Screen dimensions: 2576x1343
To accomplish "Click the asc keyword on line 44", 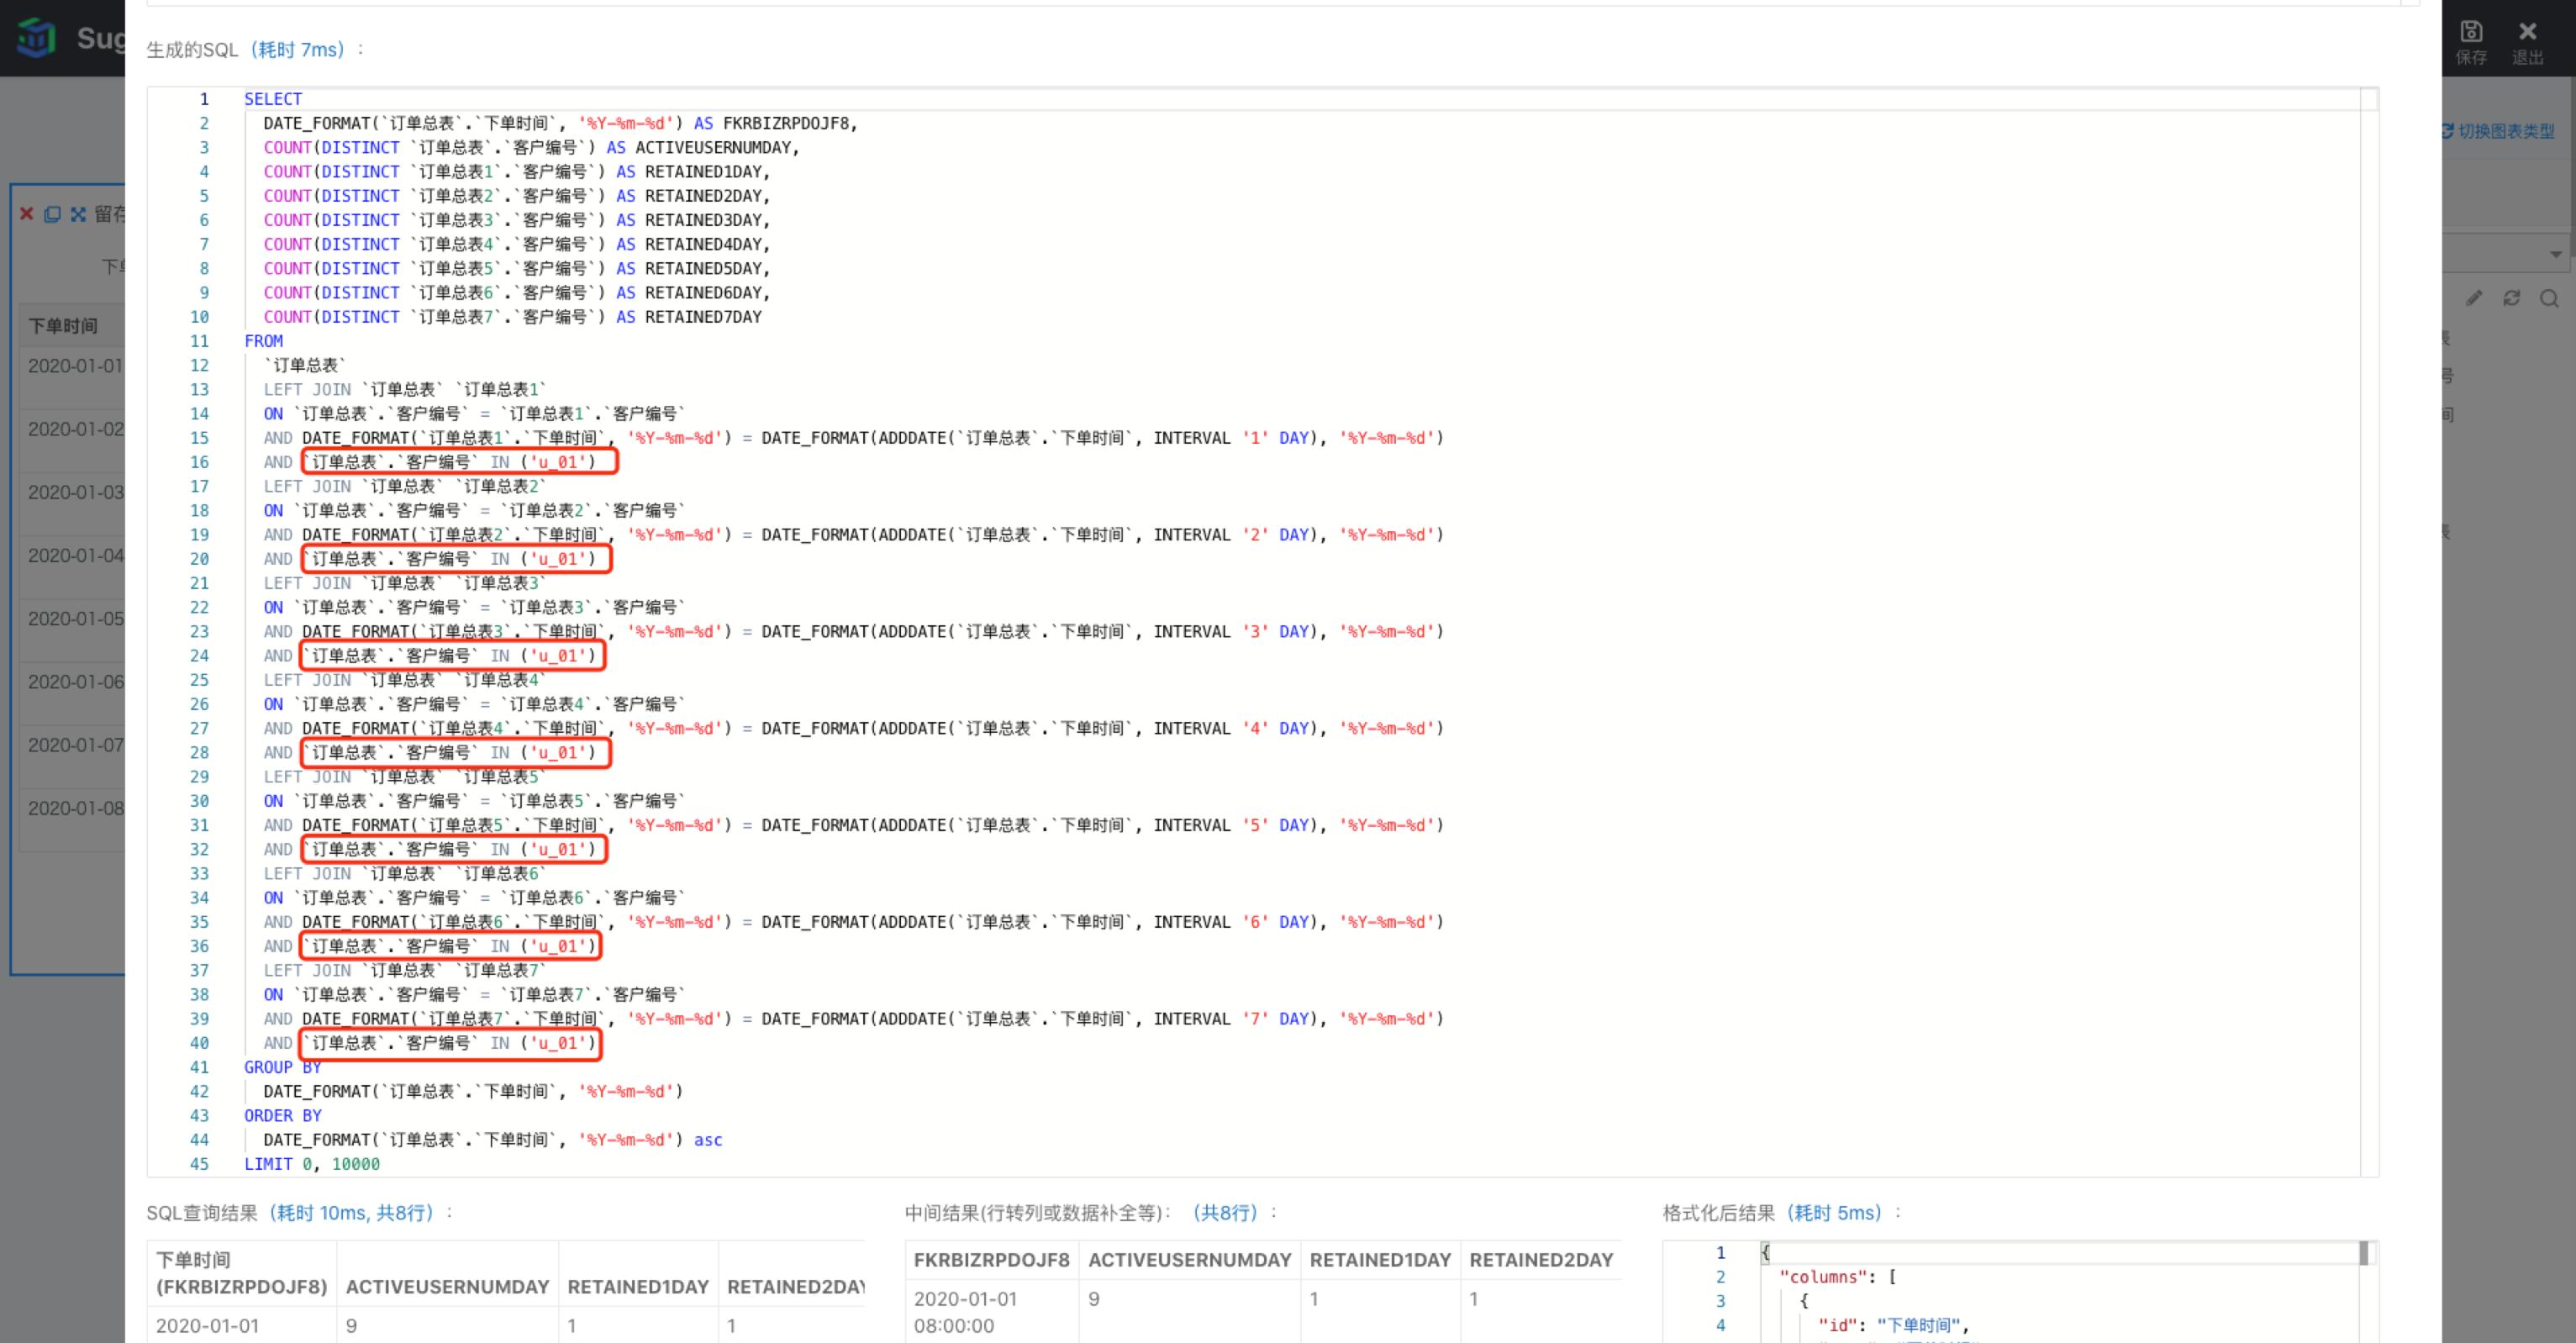I will pyautogui.click(x=708, y=1140).
